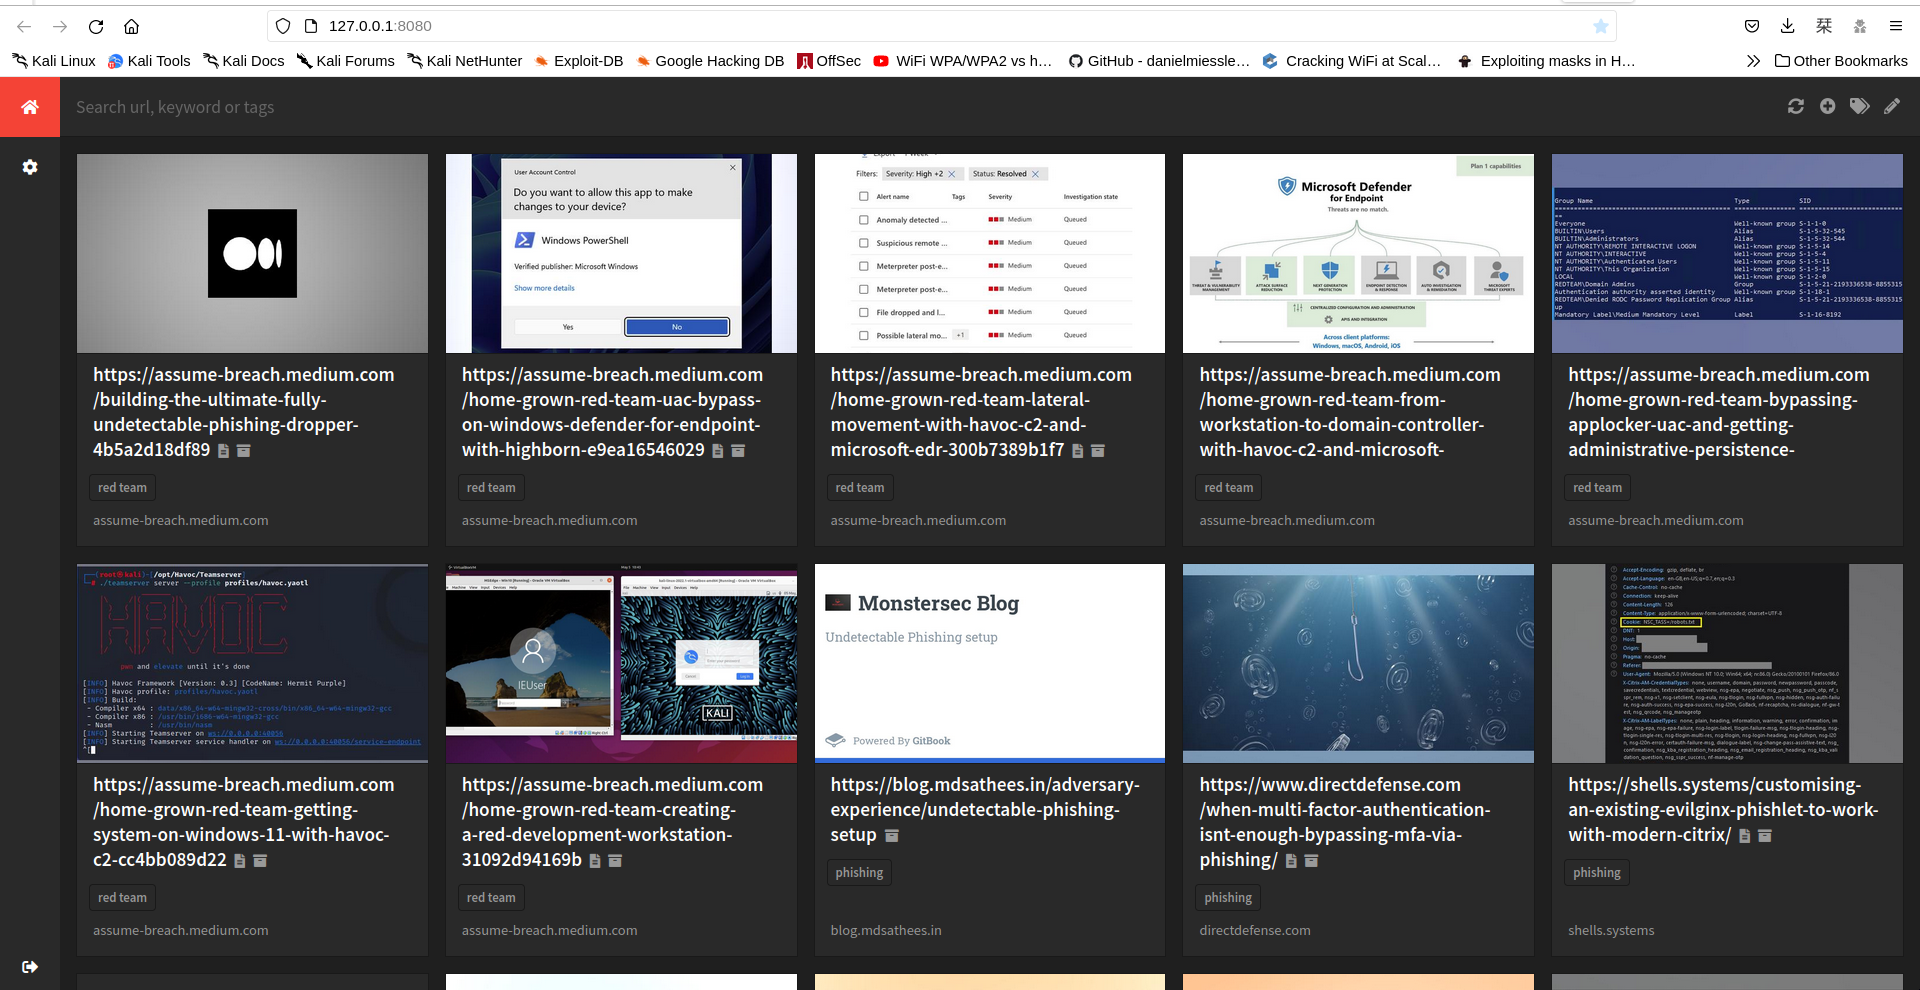Open the cached page icon on the phishing-dropper bookmark
Image resolution: width=1920 pixels, height=990 pixels.
[222, 451]
